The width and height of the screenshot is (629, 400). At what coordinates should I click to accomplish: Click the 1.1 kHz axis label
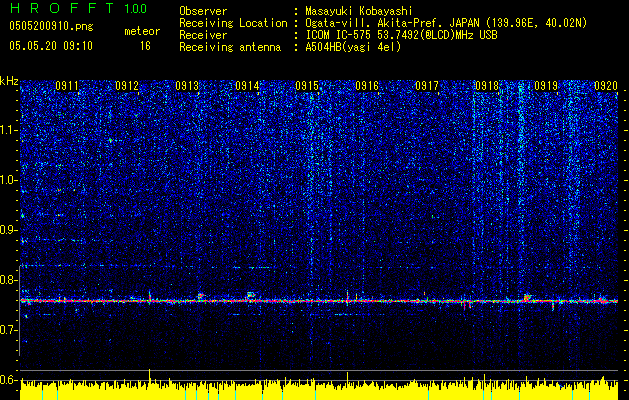(8, 130)
